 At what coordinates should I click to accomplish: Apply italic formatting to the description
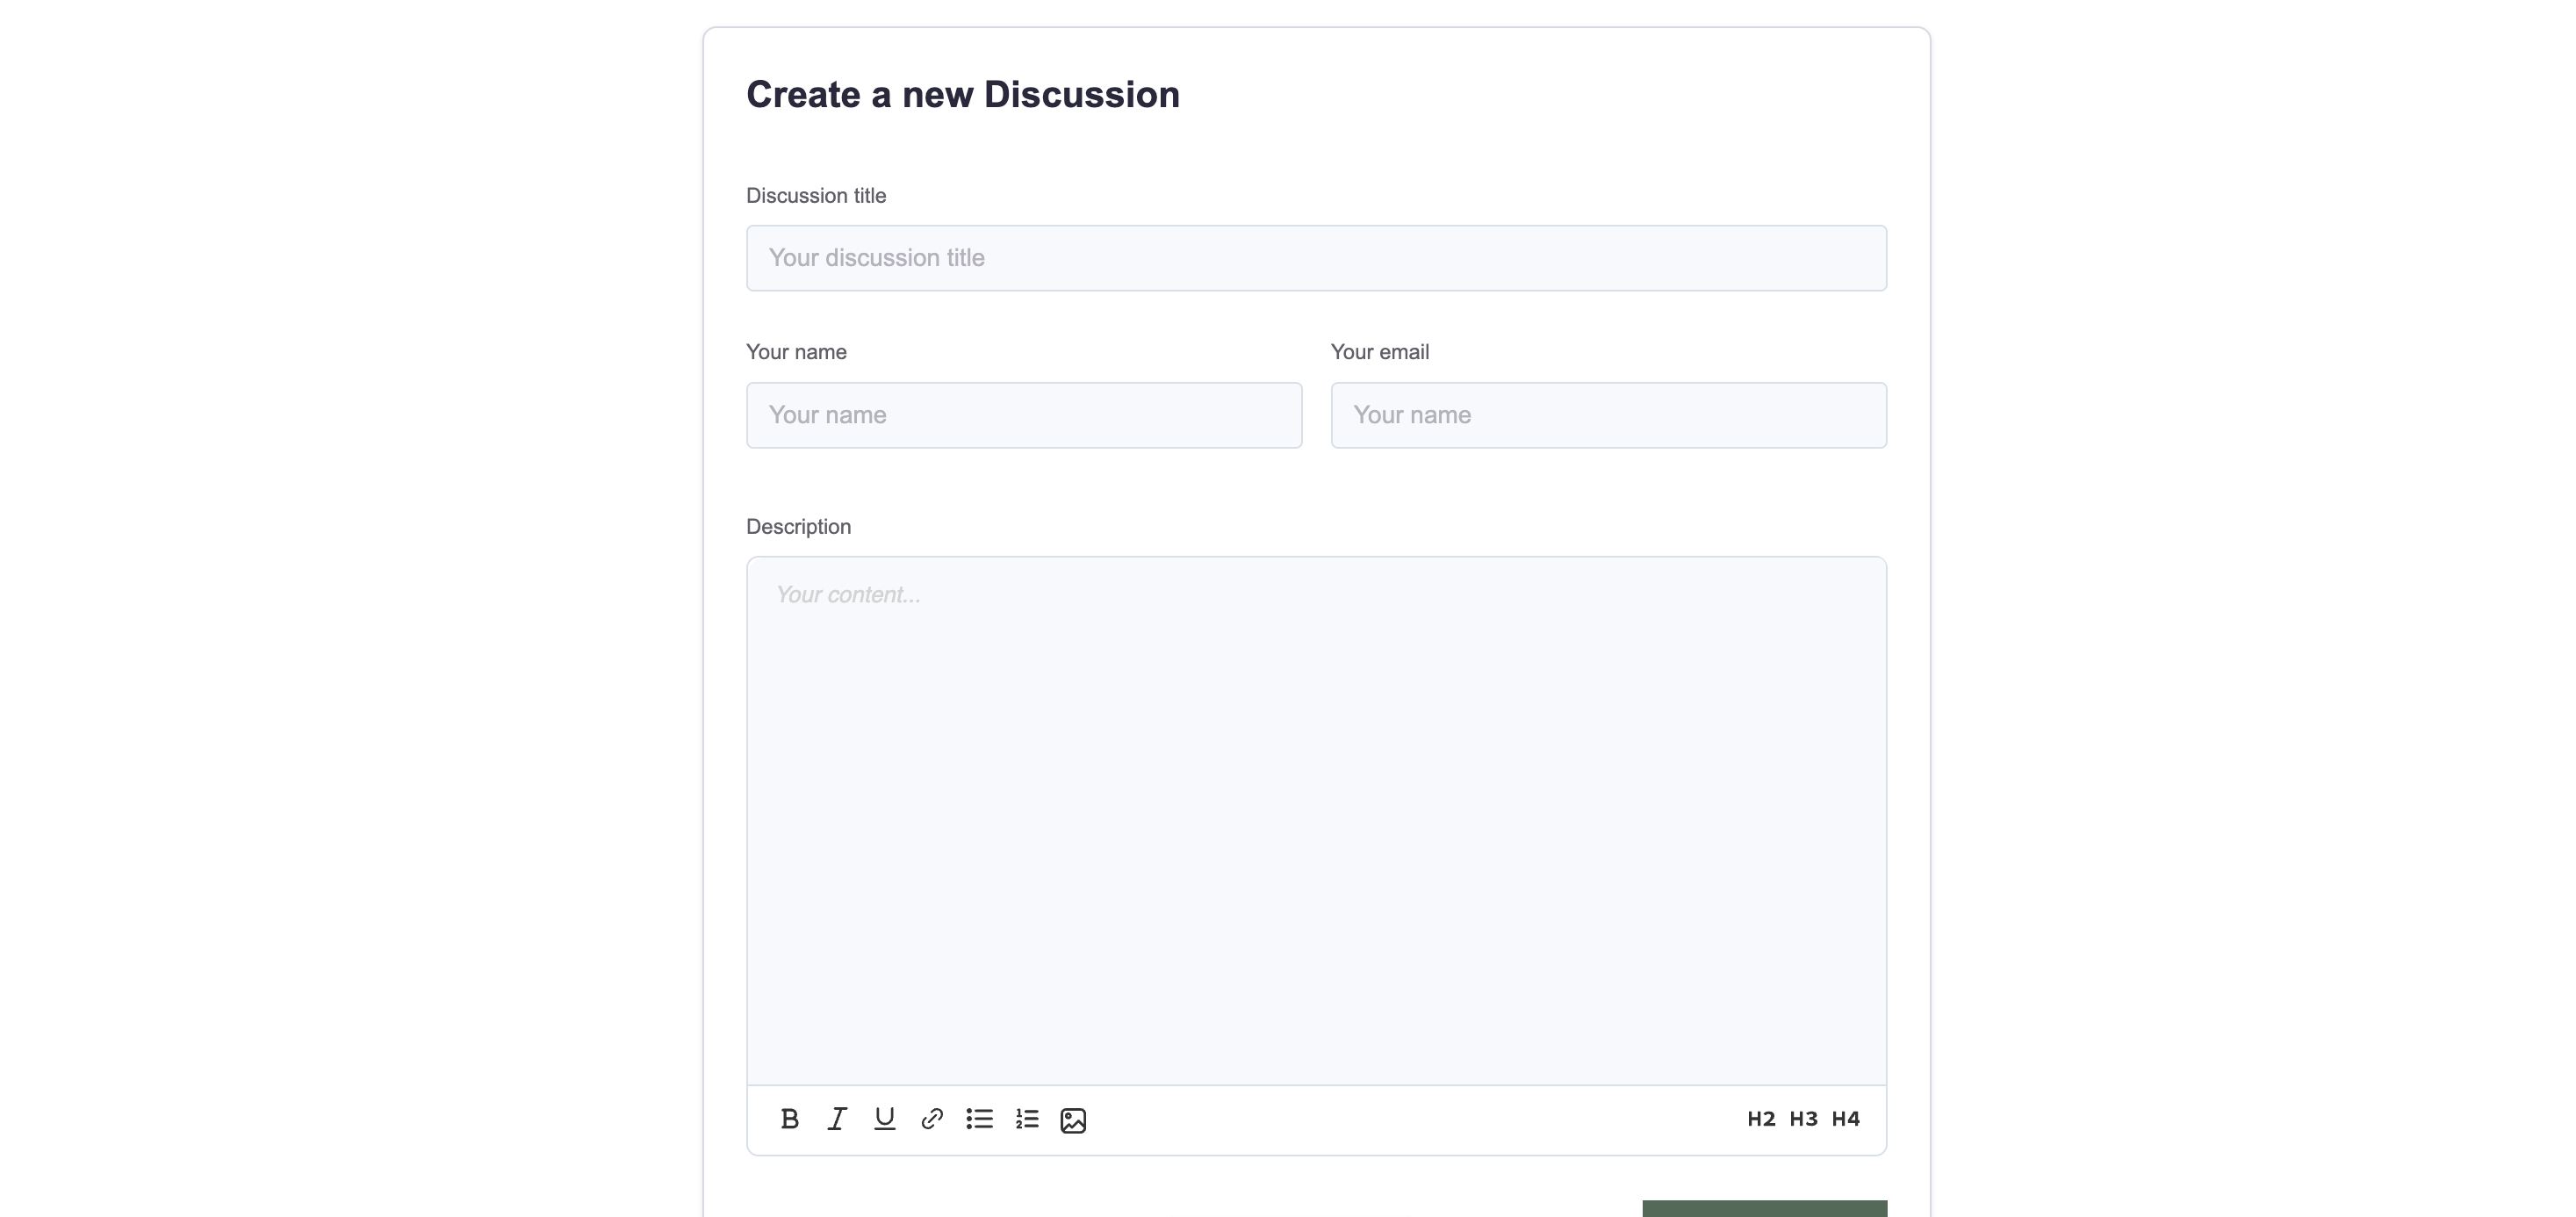837,1119
